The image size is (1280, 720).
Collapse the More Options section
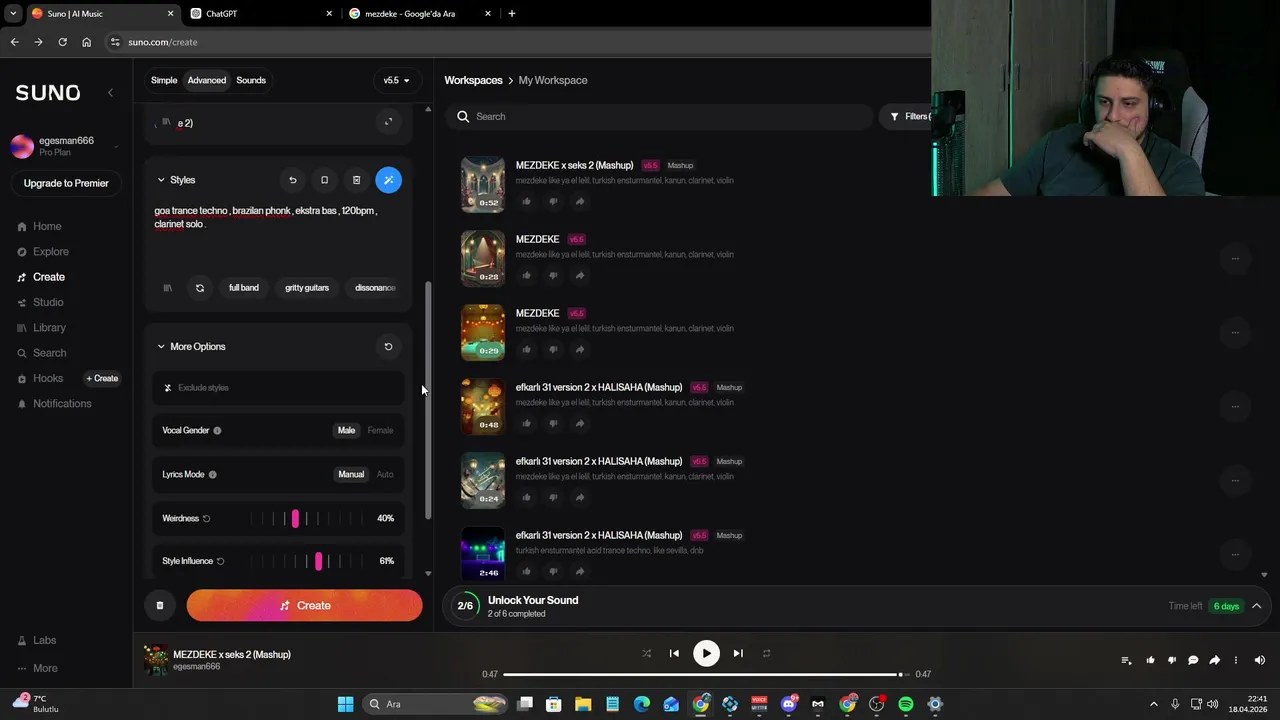coord(161,347)
